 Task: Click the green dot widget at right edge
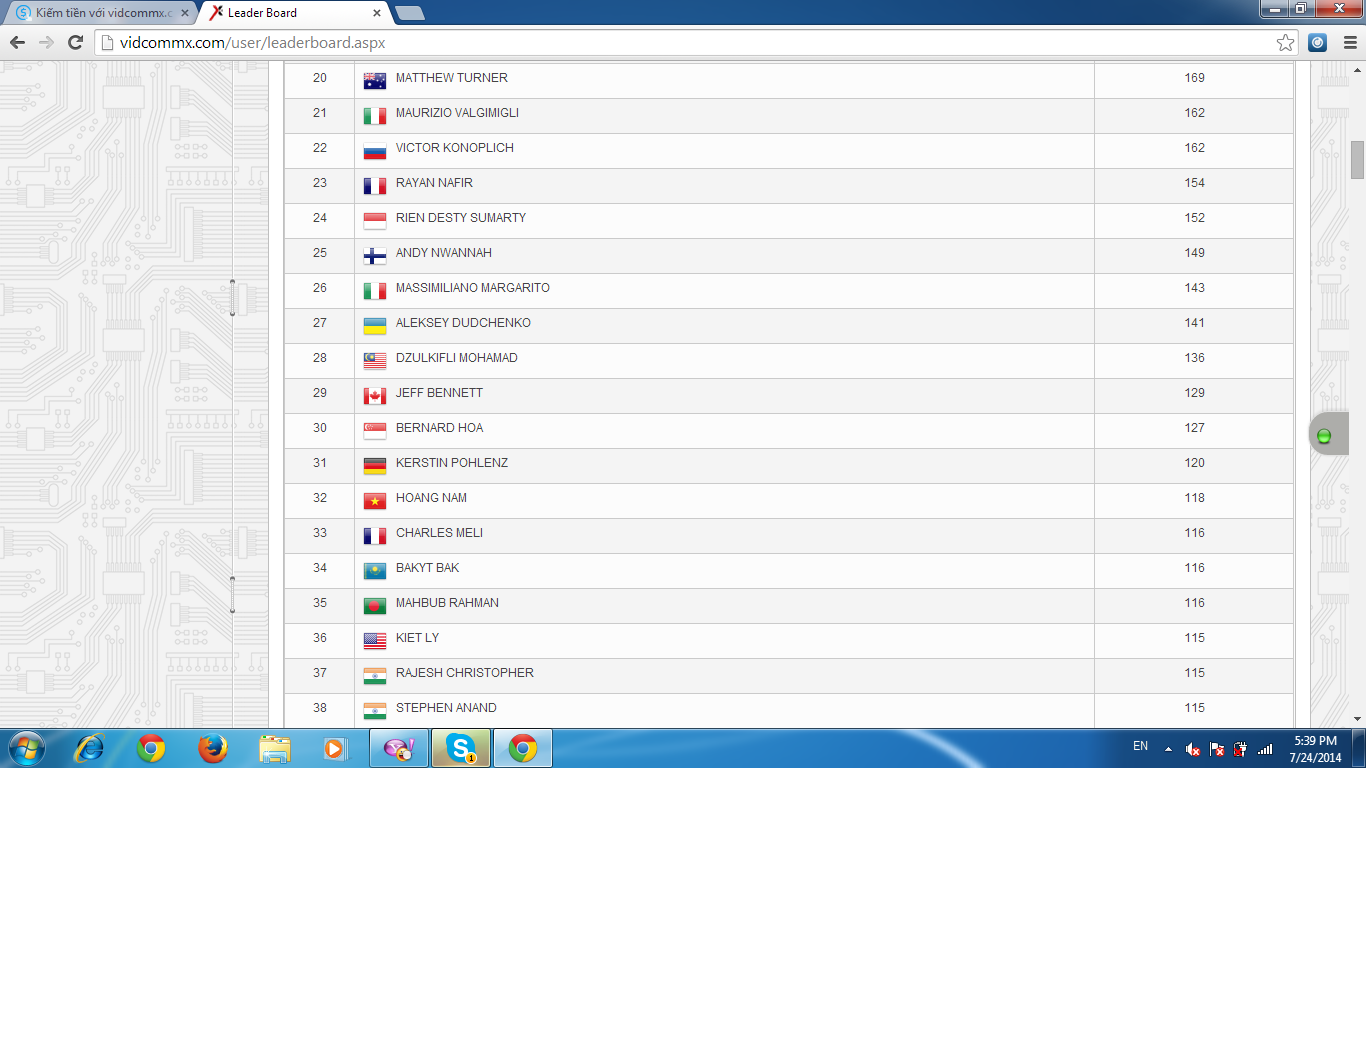coord(1324,436)
